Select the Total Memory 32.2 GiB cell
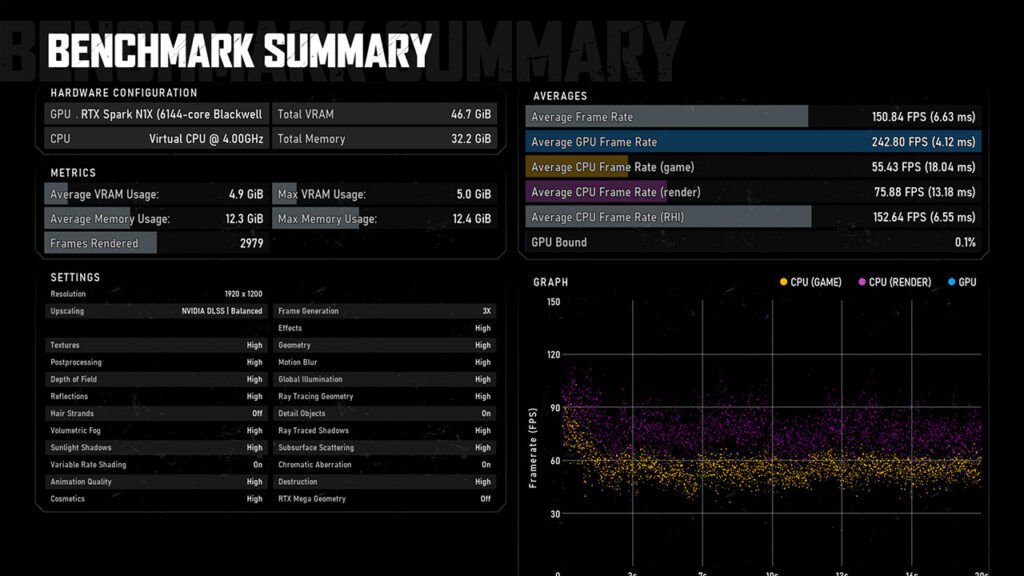This screenshot has width=1024, height=576. point(385,138)
